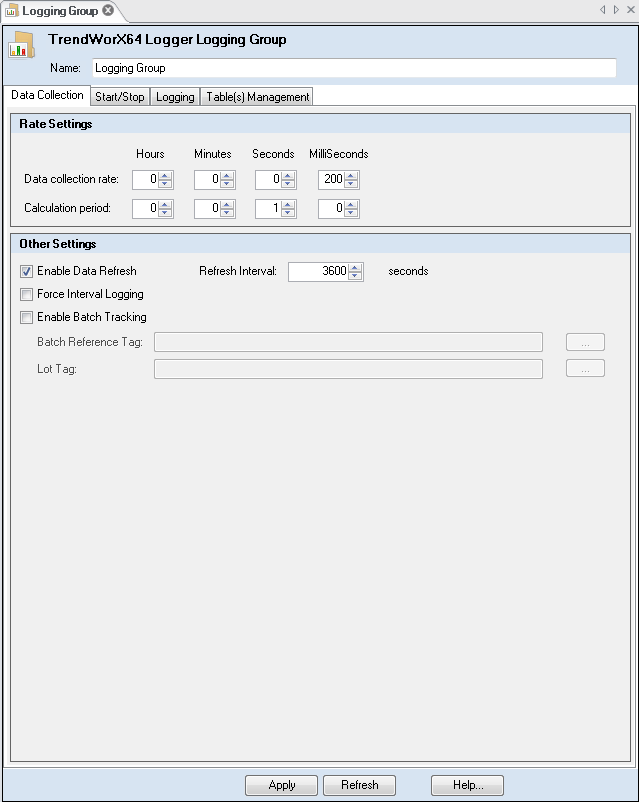Image resolution: width=639 pixels, height=802 pixels.
Task: Increase the Refresh Interval spinner value
Action: click(x=355, y=267)
